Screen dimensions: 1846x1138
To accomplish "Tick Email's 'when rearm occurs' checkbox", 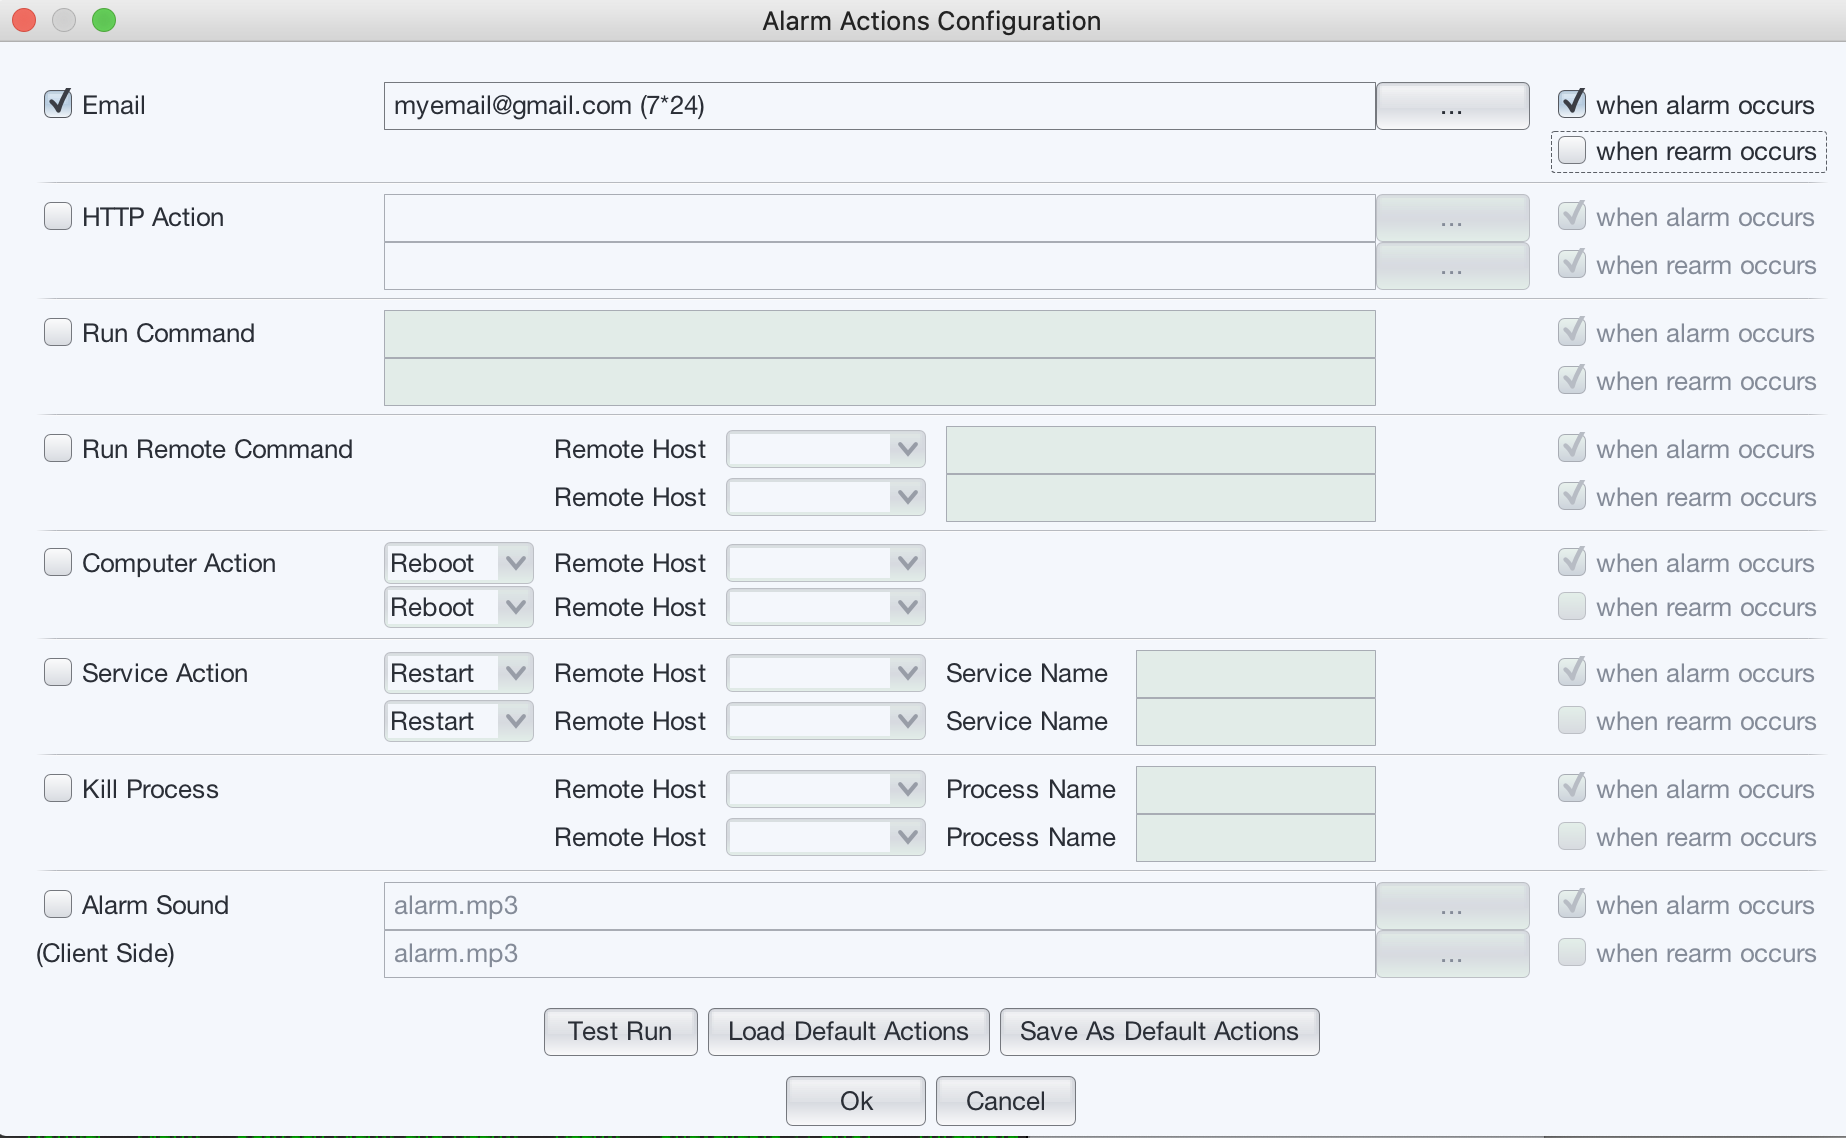I will tap(1572, 151).
